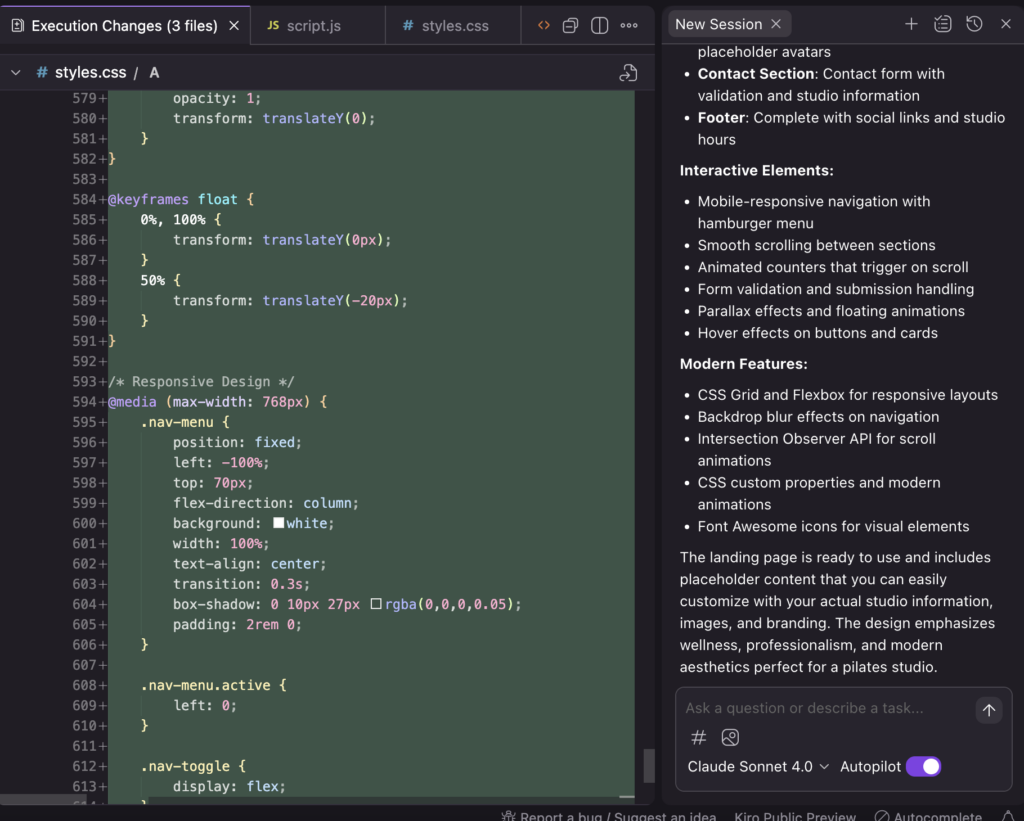Open the task list icon
This screenshot has height=821, width=1024.
(x=942, y=23)
